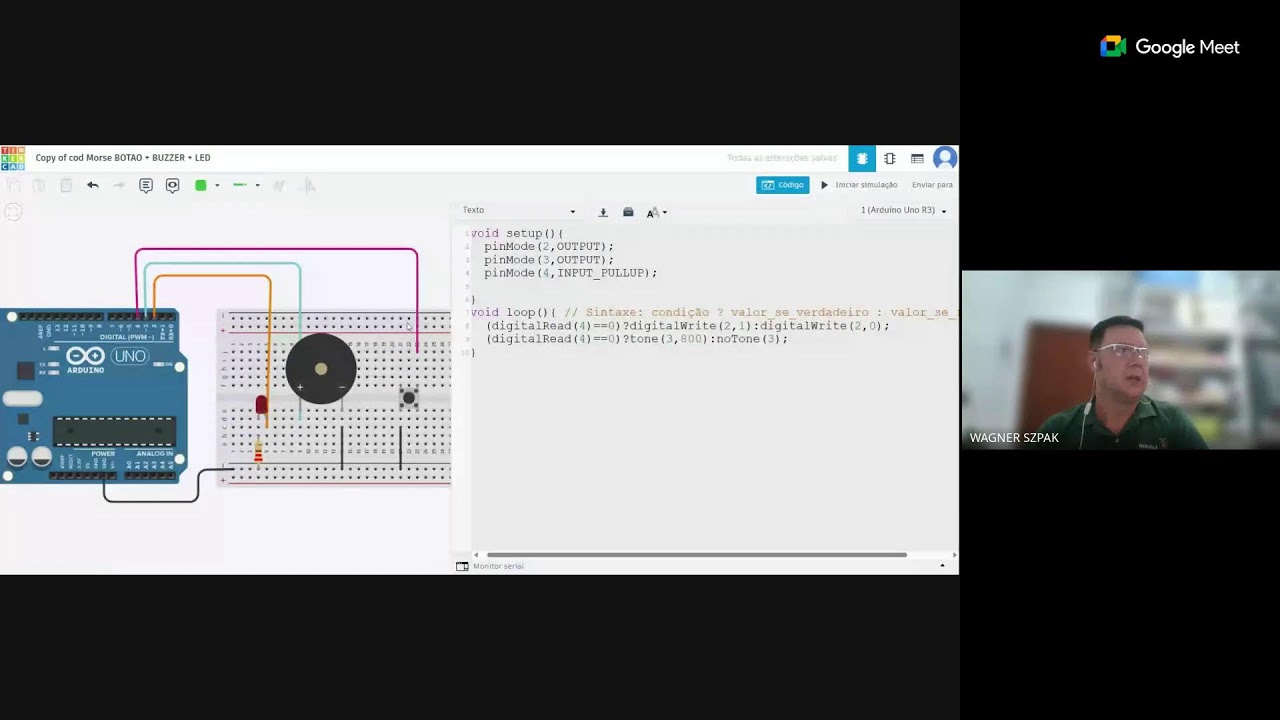This screenshot has width=1280, height=720.
Task: Open the notes tool icon
Action: tap(146, 185)
